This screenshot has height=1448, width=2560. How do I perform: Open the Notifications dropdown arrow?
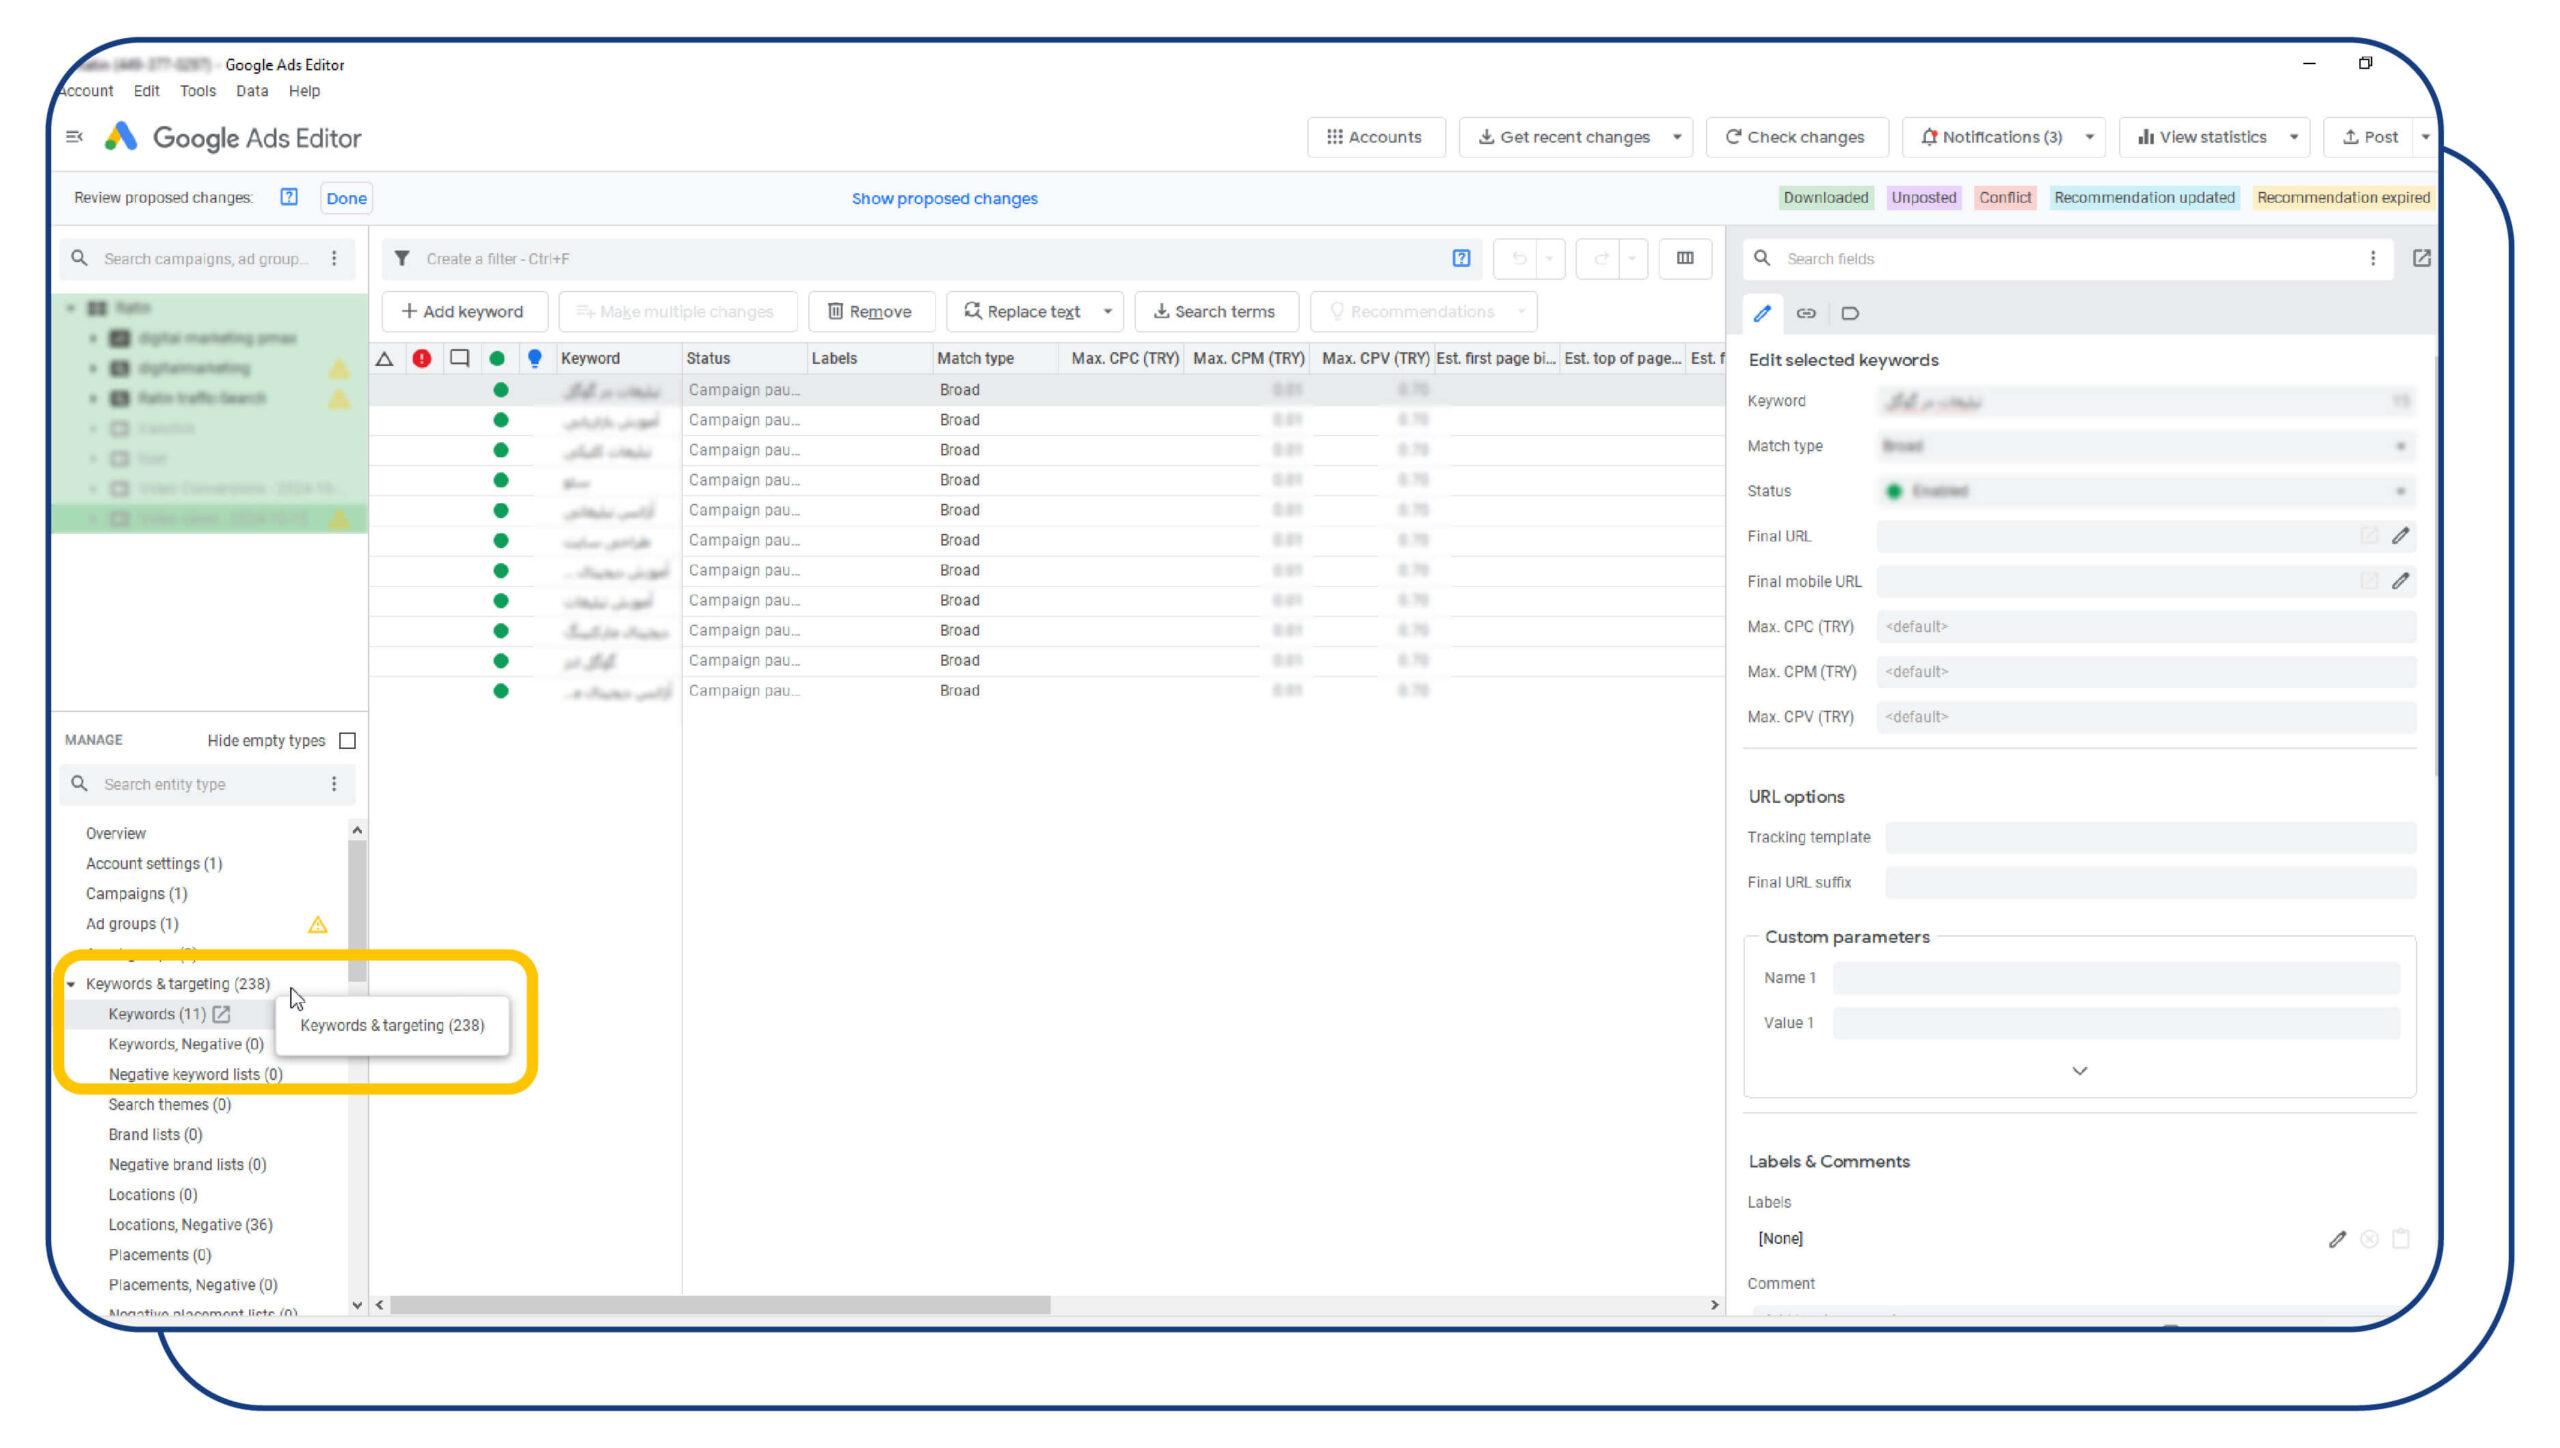click(2089, 137)
